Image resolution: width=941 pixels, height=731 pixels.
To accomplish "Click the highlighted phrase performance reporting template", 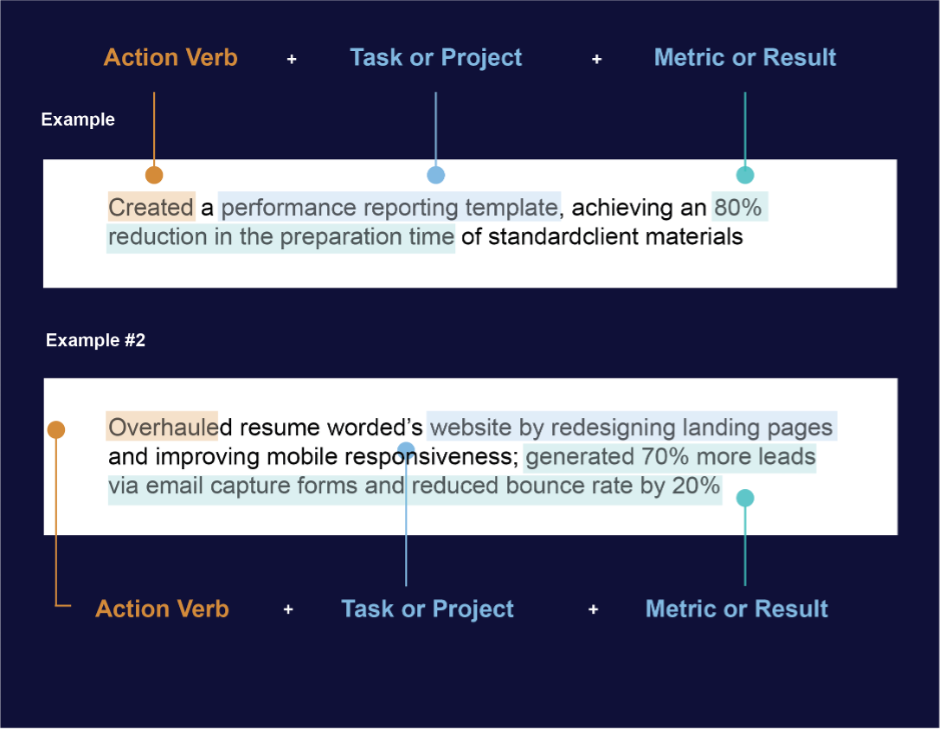I will pyautogui.click(x=389, y=207).
